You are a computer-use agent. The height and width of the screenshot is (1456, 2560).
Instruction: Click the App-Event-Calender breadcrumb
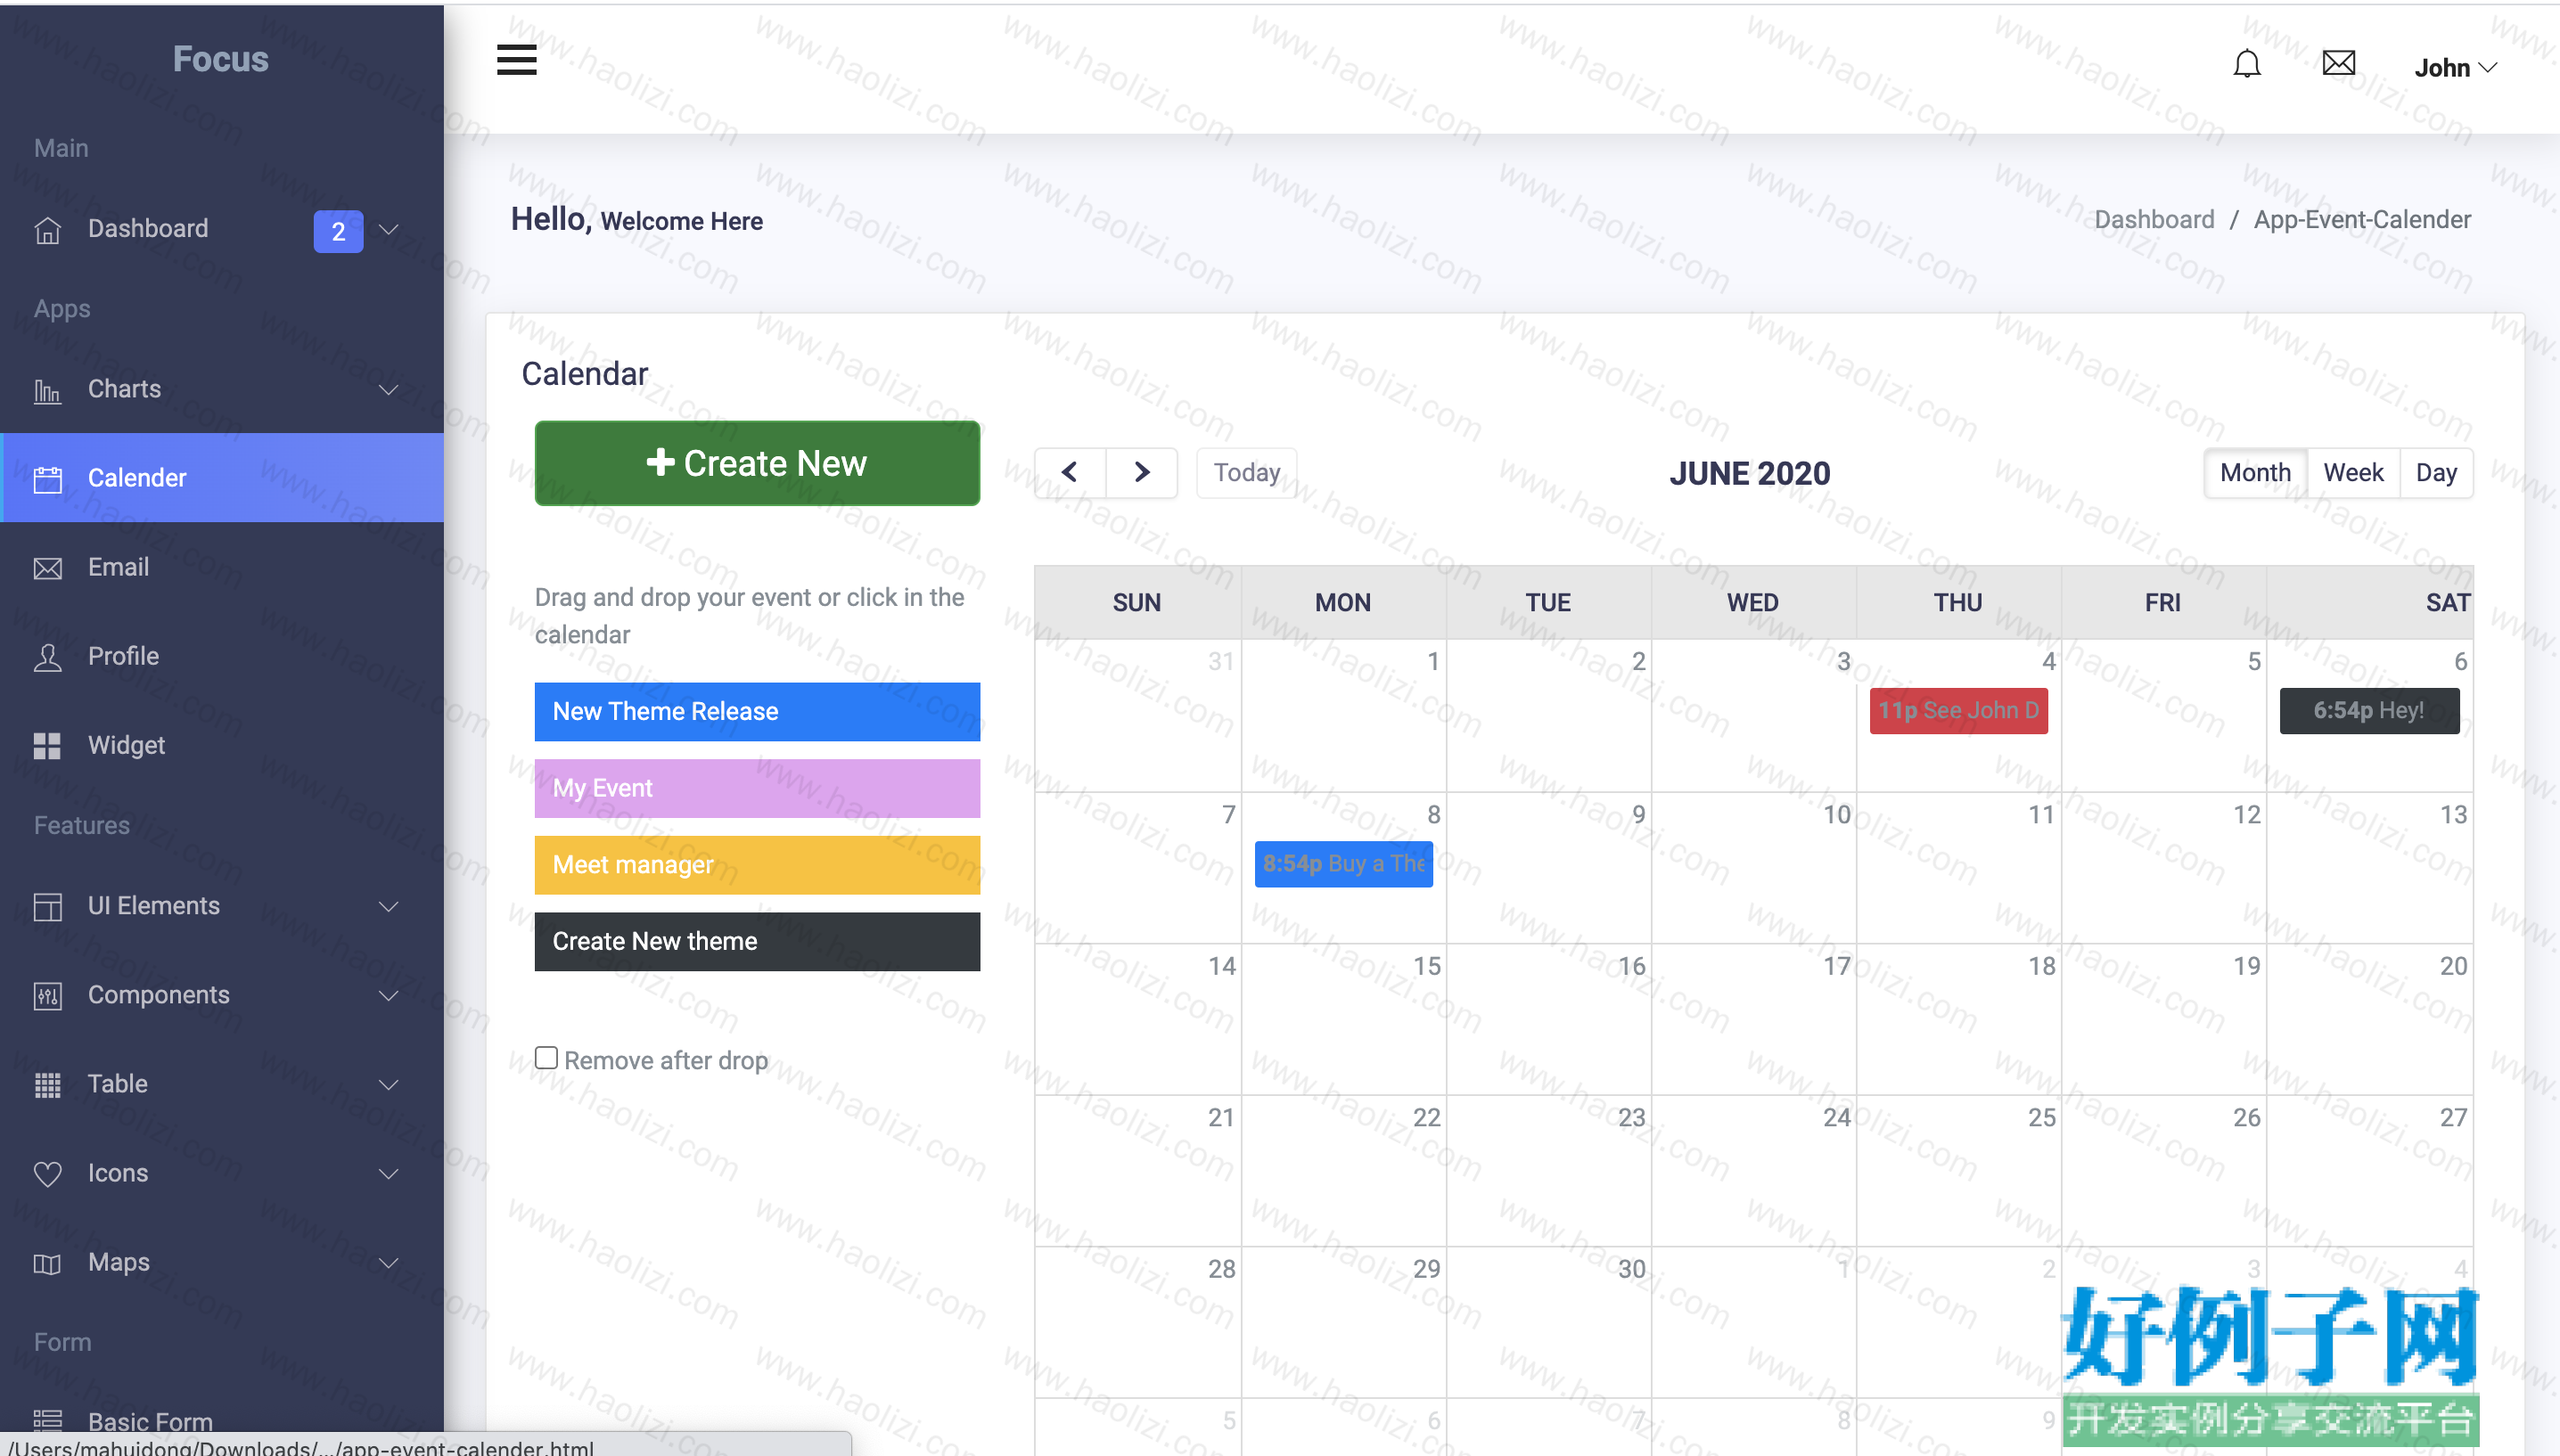[x=2362, y=220]
